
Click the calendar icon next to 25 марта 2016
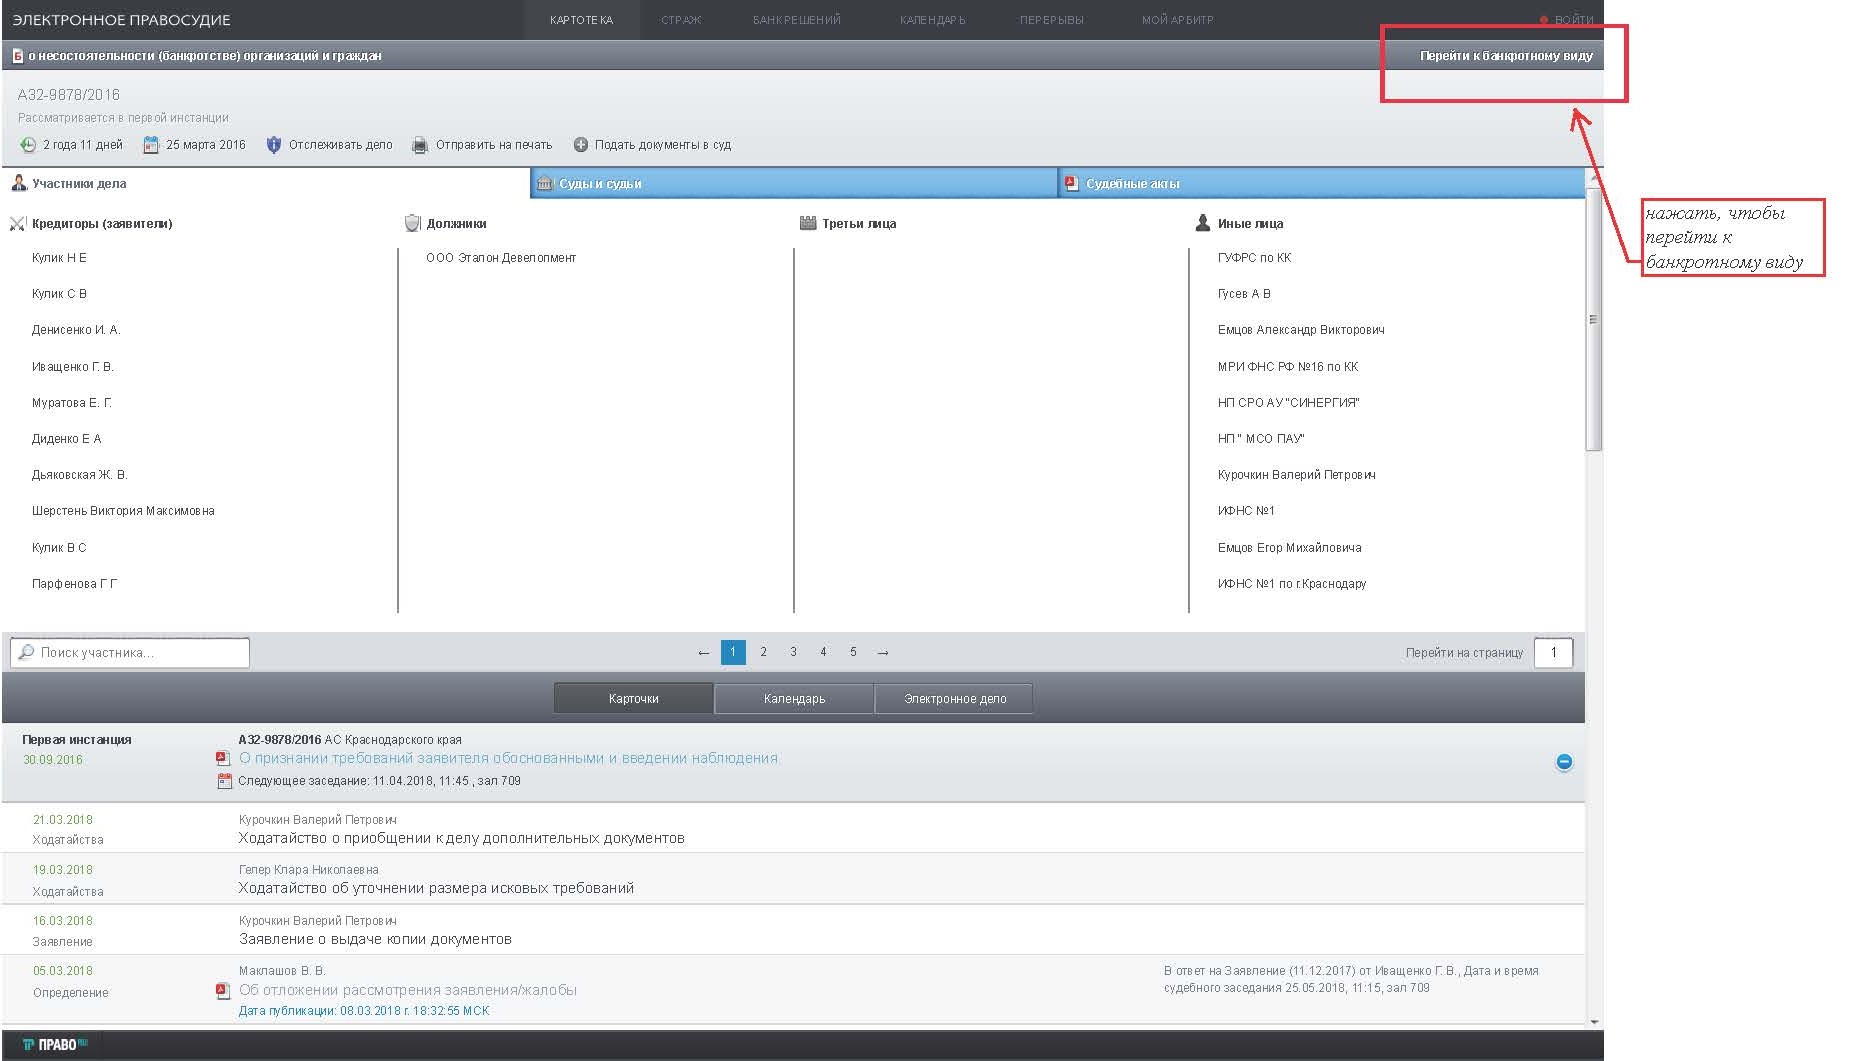[151, 145]
